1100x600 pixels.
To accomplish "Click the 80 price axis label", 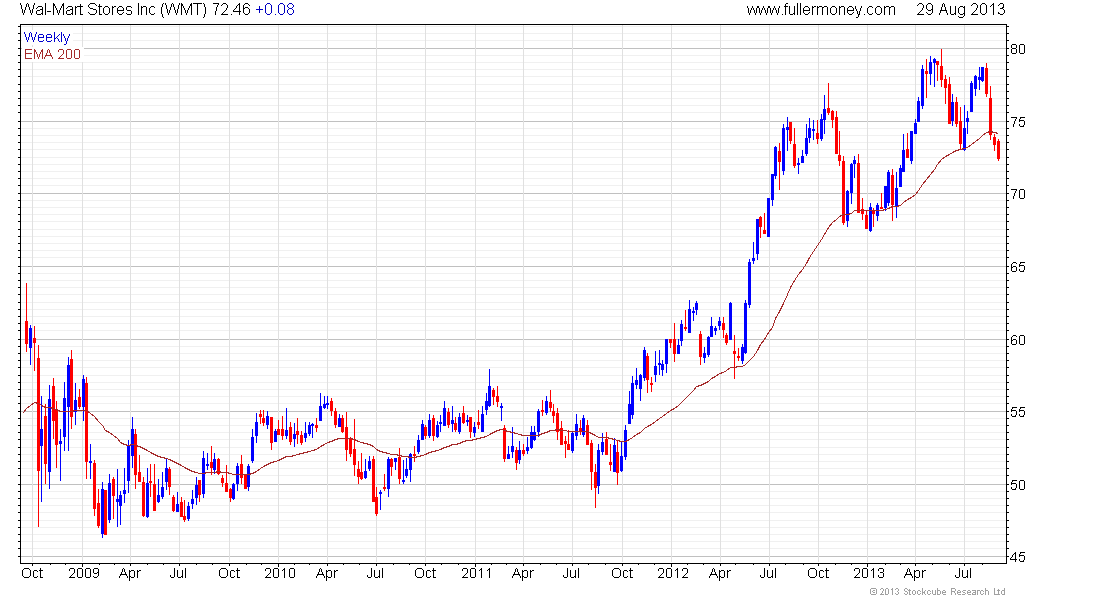I will [x=1017, y=49].
